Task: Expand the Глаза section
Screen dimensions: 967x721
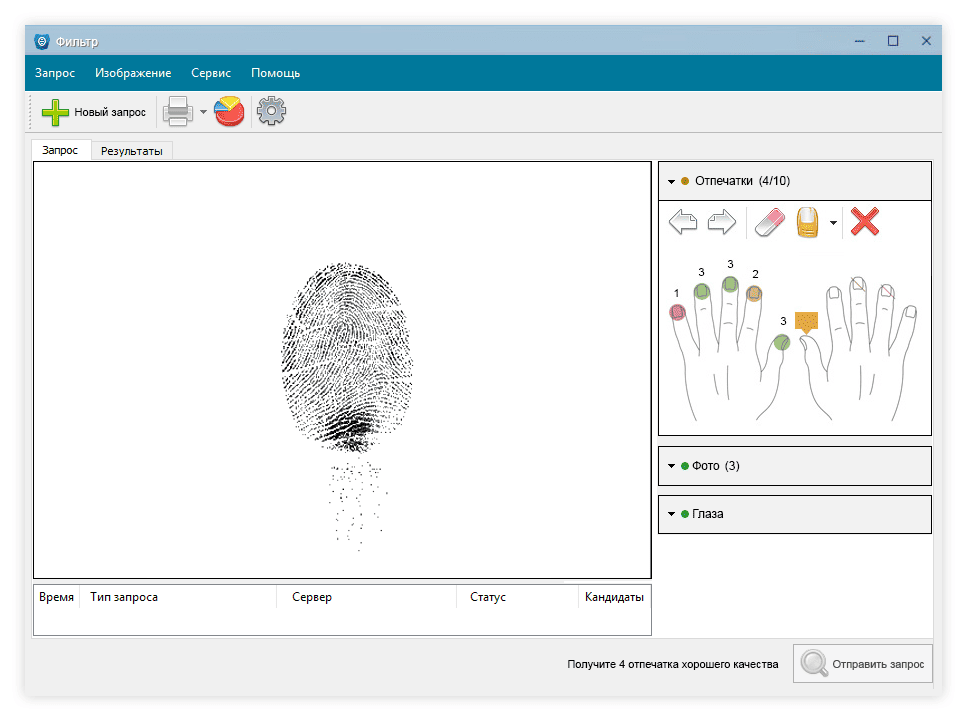Action: [x=671, y=514]
